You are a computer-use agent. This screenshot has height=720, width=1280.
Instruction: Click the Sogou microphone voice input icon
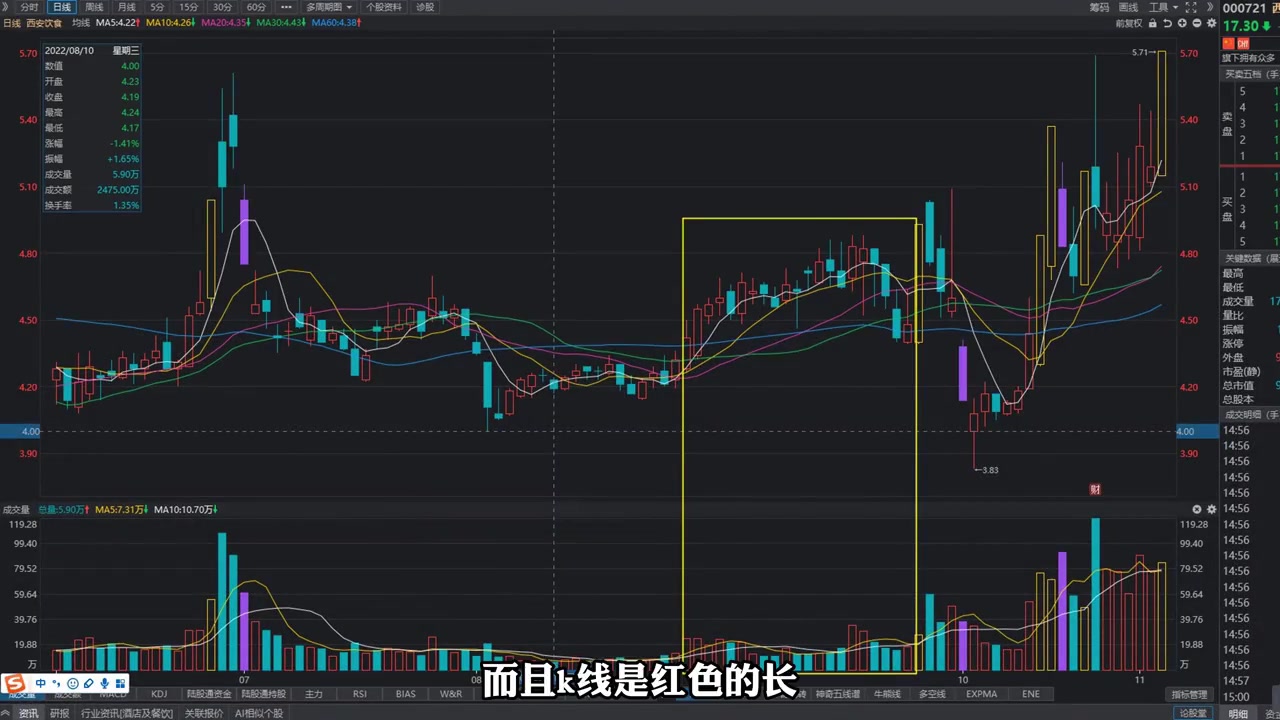tap(104, 684)
